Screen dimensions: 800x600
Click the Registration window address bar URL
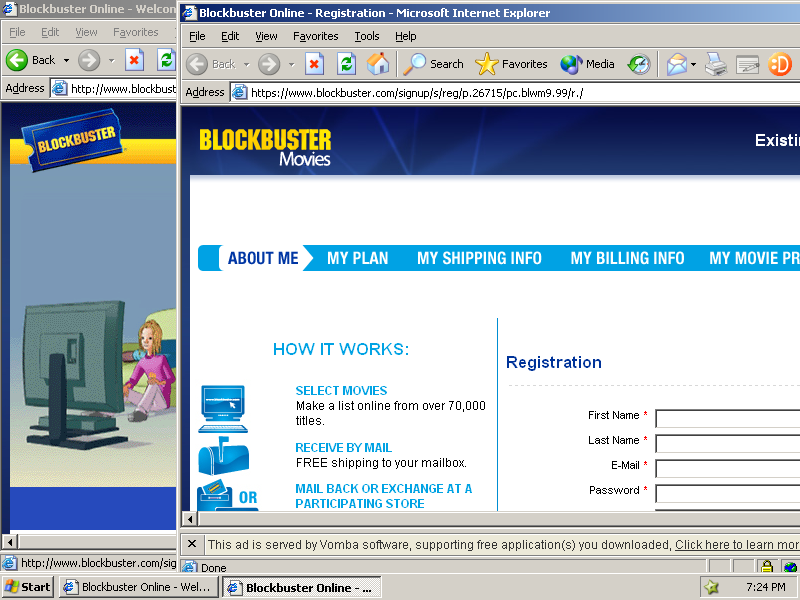[x=417, y=93]
